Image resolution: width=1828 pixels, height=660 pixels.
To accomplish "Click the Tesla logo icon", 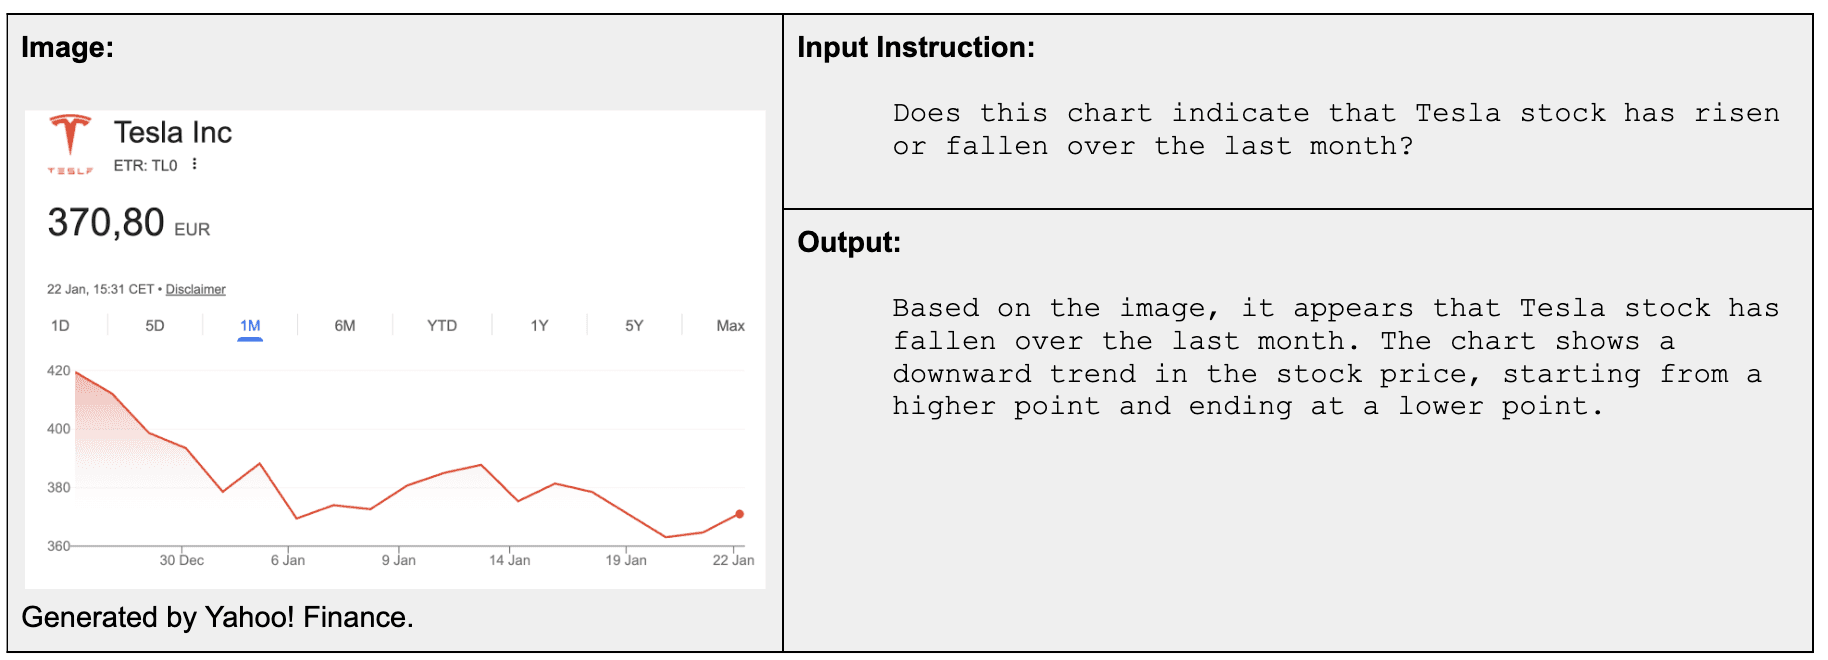I will tap(70, 134).
